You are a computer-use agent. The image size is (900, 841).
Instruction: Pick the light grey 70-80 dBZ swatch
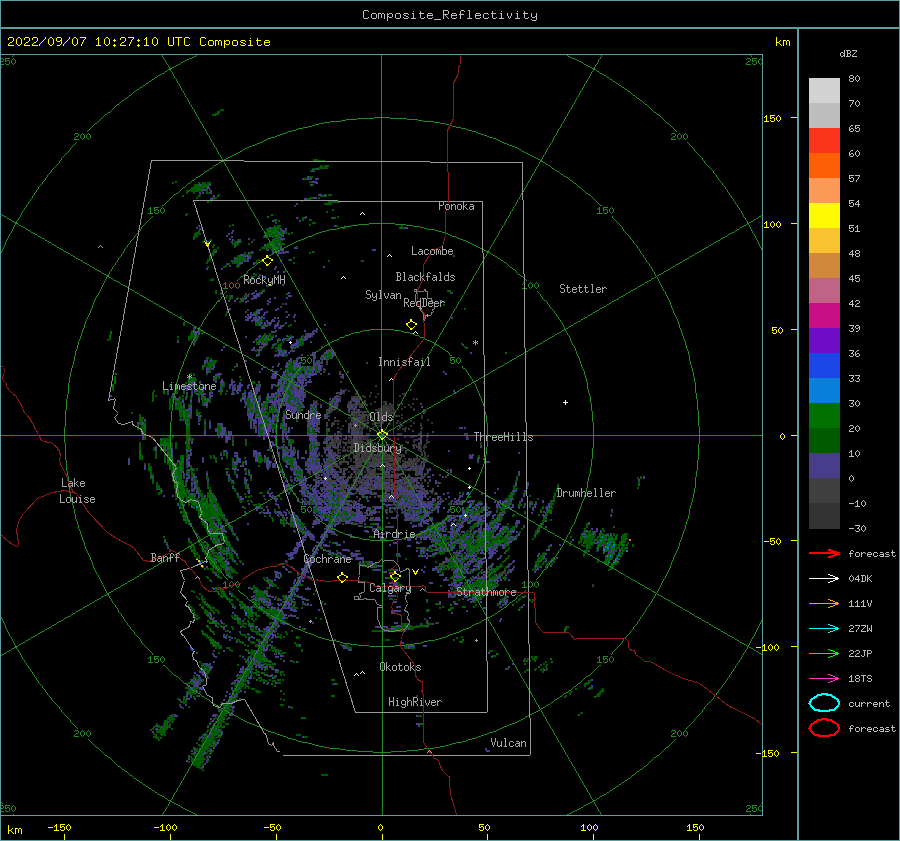tap(824, 91)
